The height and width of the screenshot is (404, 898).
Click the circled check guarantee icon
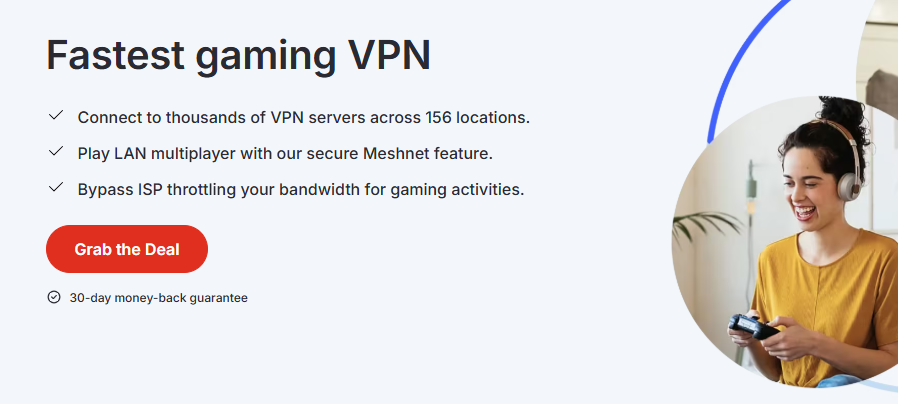(54, 297)
